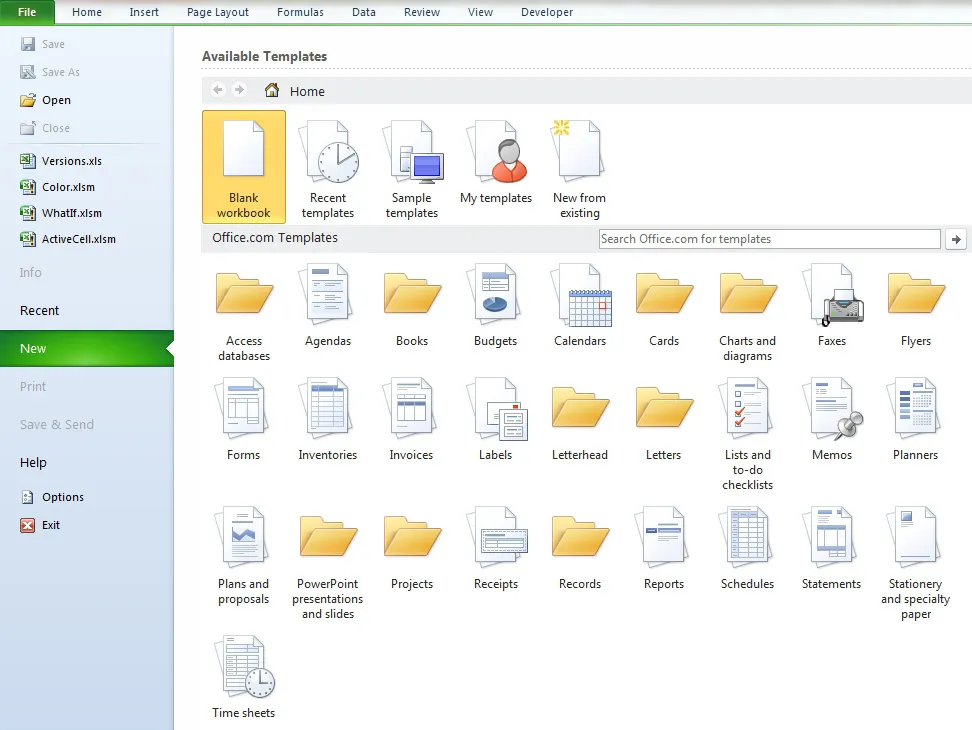Image resolution: width=972 pixels, height=730 pixels.
Task: Start the Office.com template search arrow
Action: point(956,239)
